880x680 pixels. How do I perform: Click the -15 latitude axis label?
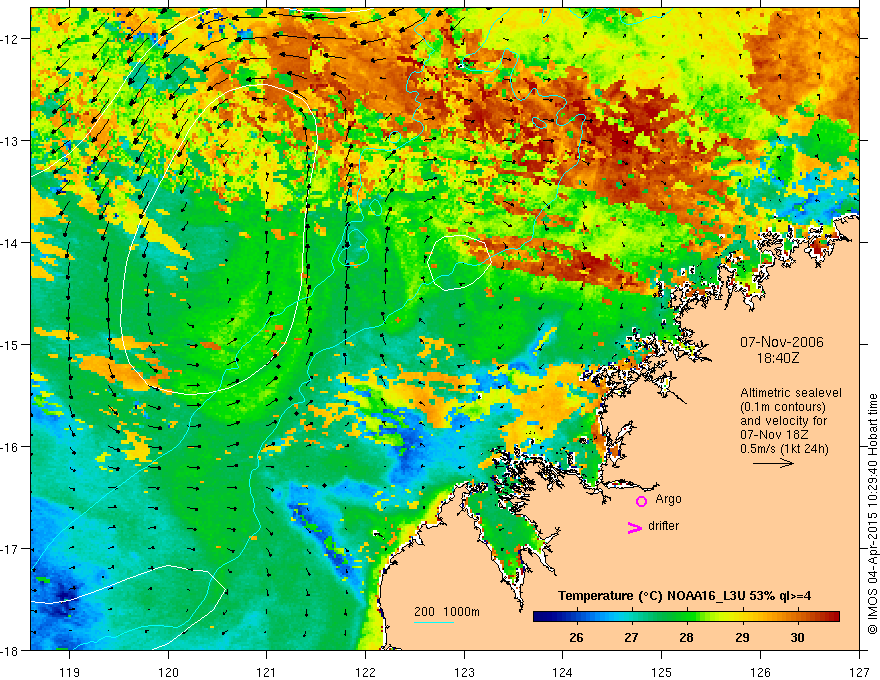11,344
